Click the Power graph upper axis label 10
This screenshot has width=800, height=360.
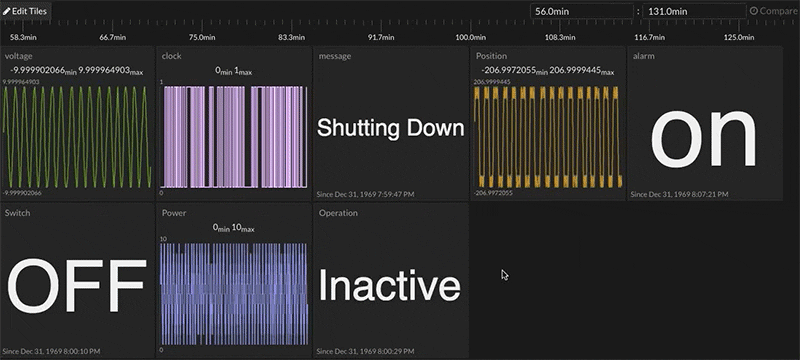click(x=163, y=239)
